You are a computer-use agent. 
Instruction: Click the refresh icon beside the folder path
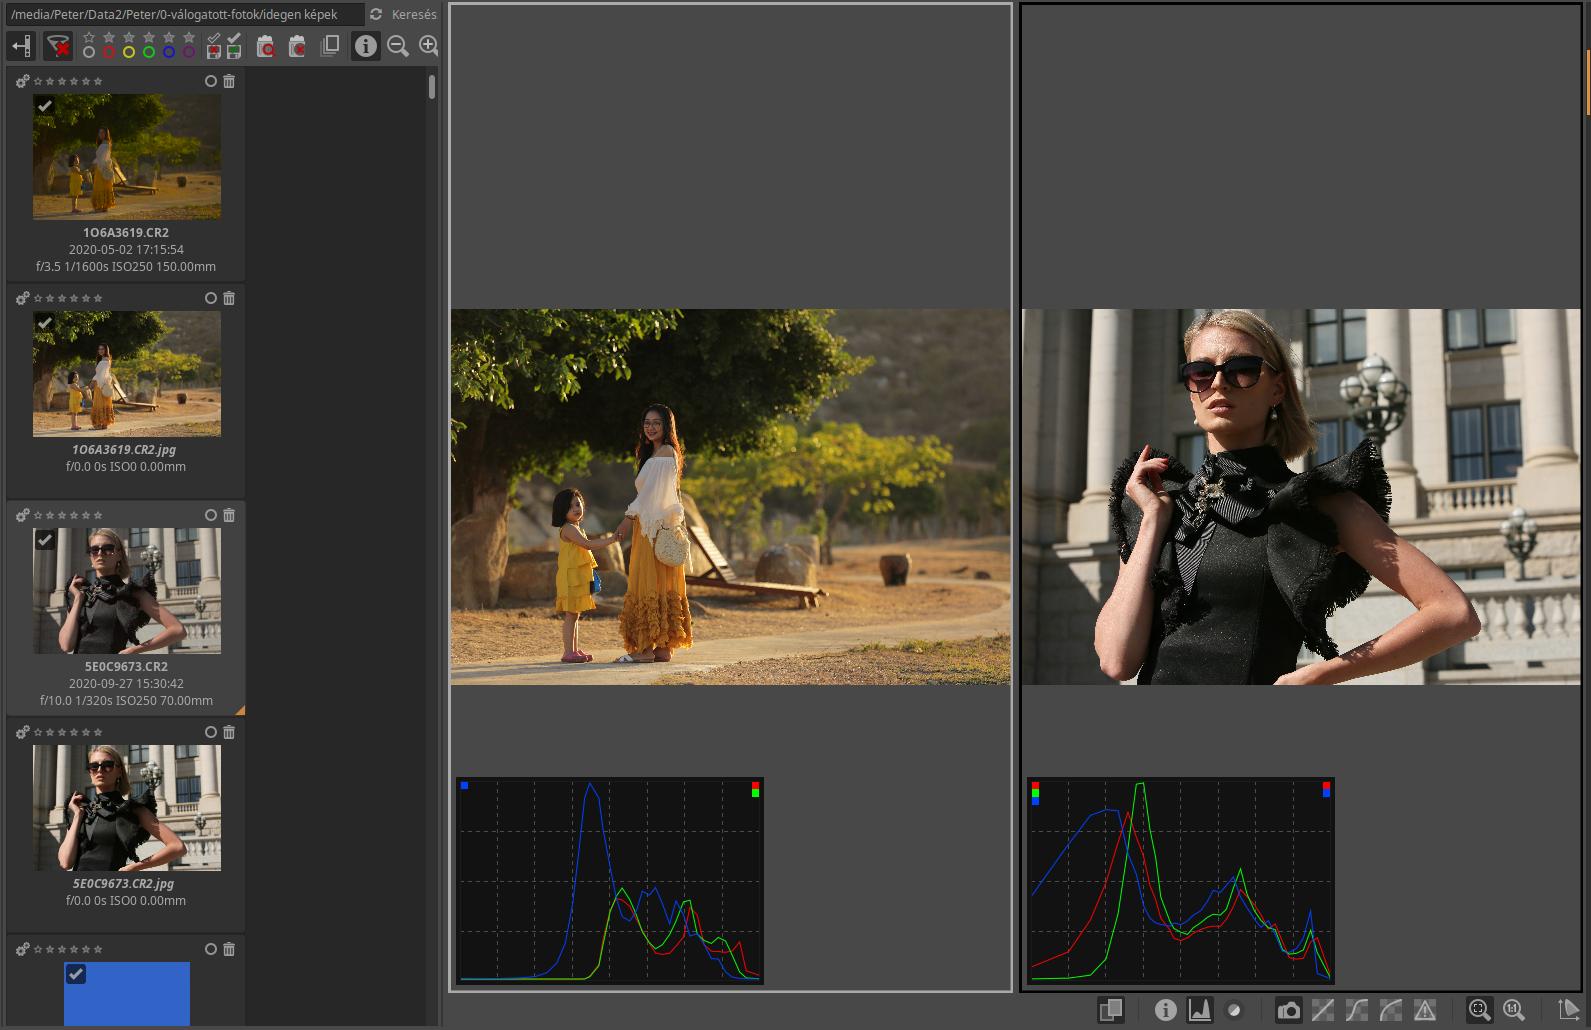tap(376, 15)
